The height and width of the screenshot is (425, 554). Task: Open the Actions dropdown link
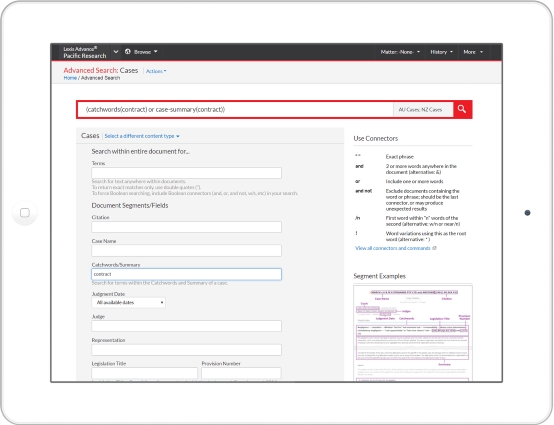click(156, 71)
